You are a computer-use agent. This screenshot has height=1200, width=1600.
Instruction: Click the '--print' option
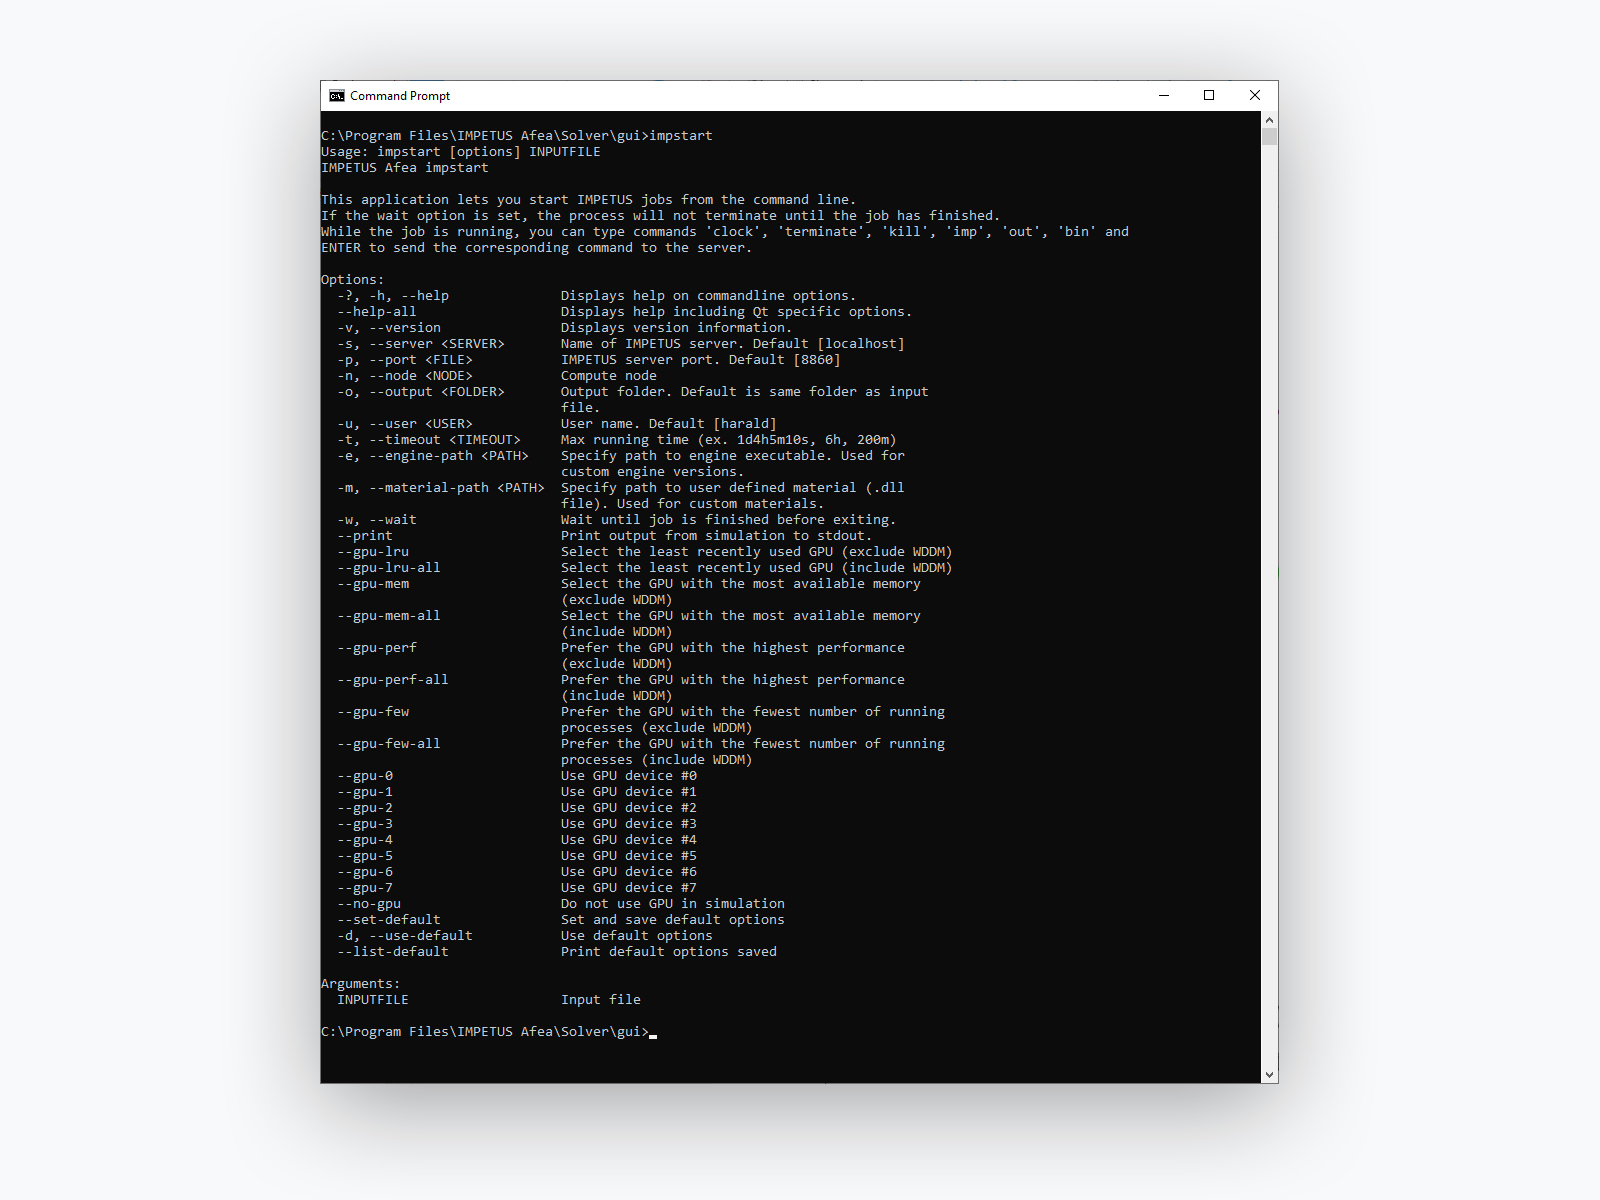tap(365, 536)
